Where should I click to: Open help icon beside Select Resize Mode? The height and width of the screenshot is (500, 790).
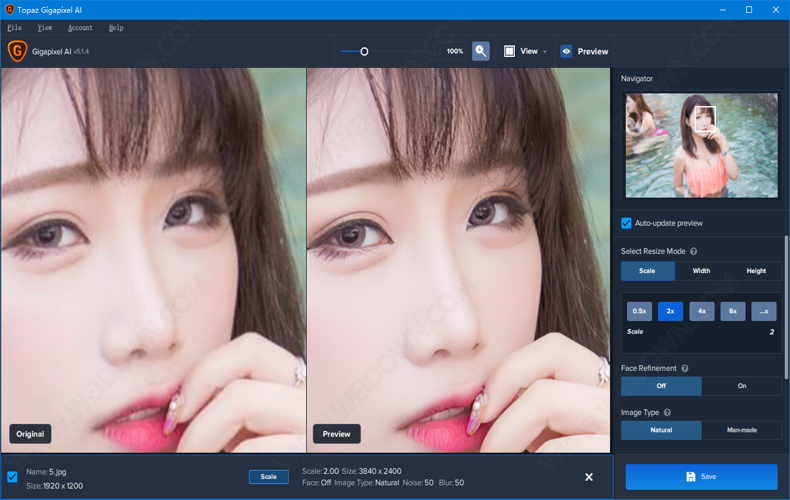pos(693,251)
